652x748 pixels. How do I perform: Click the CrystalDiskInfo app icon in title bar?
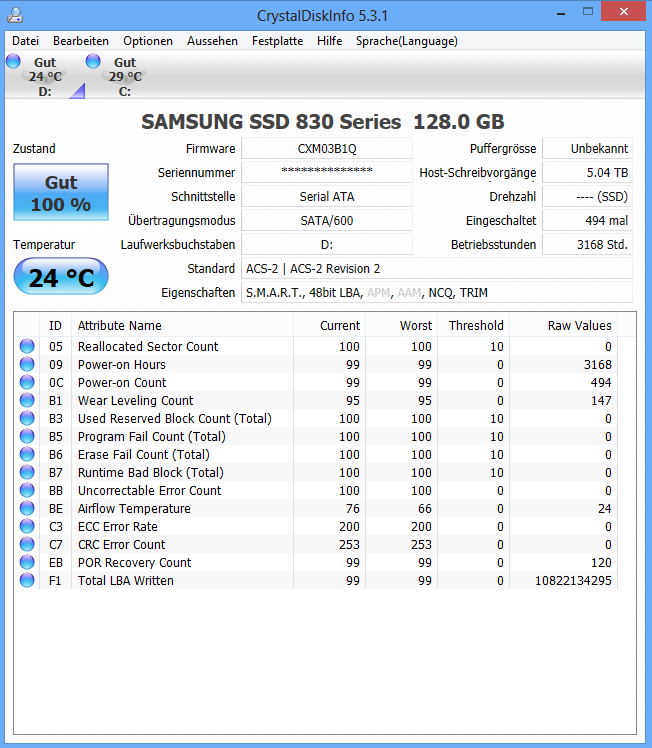(15, 15)
